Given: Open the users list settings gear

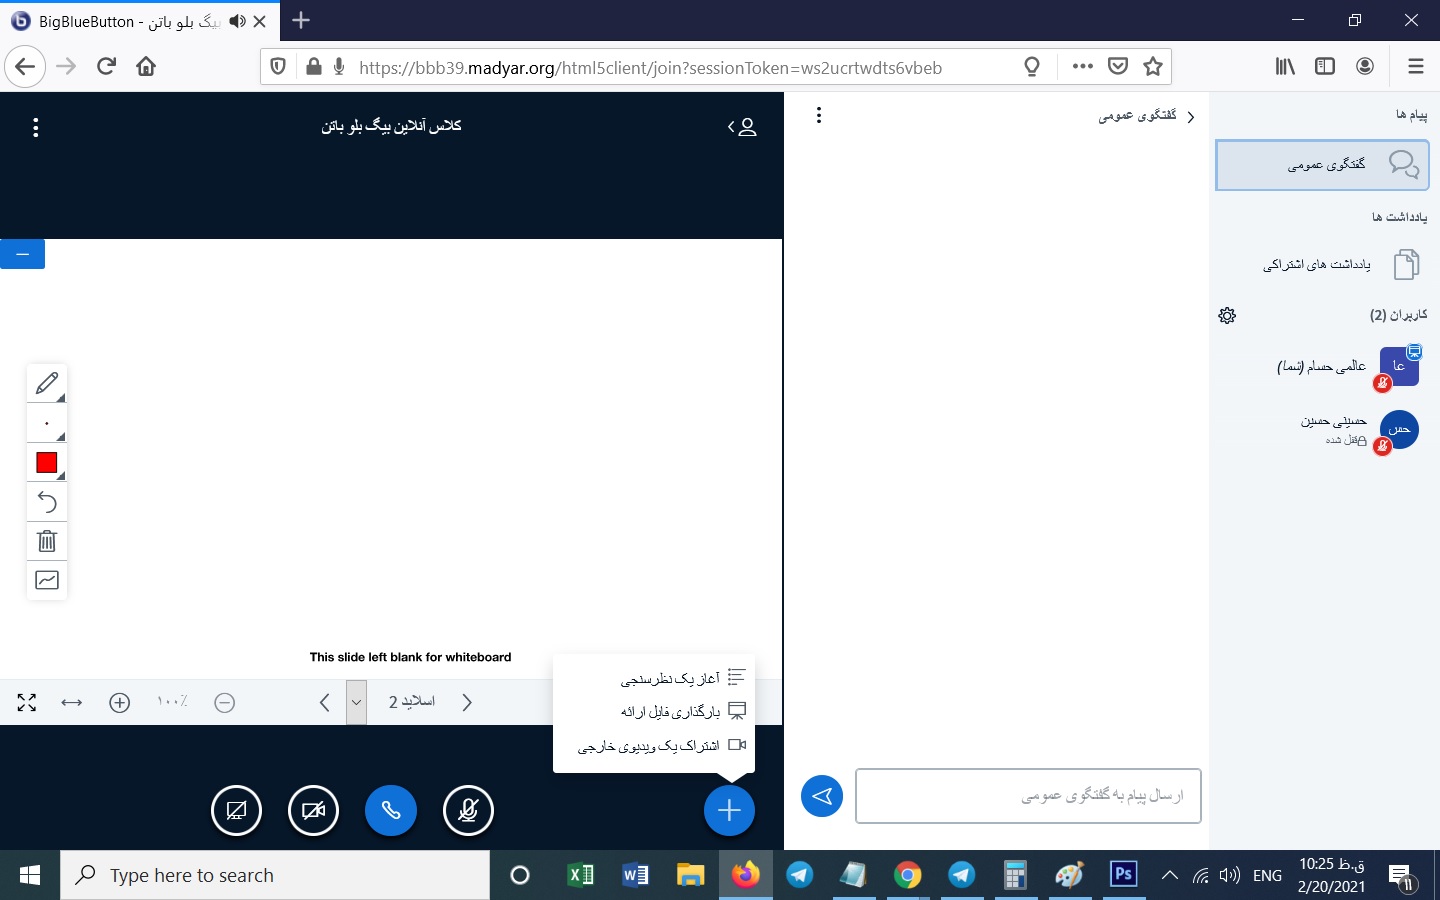Looking at the screenshot, I should tap(1227, 315).
